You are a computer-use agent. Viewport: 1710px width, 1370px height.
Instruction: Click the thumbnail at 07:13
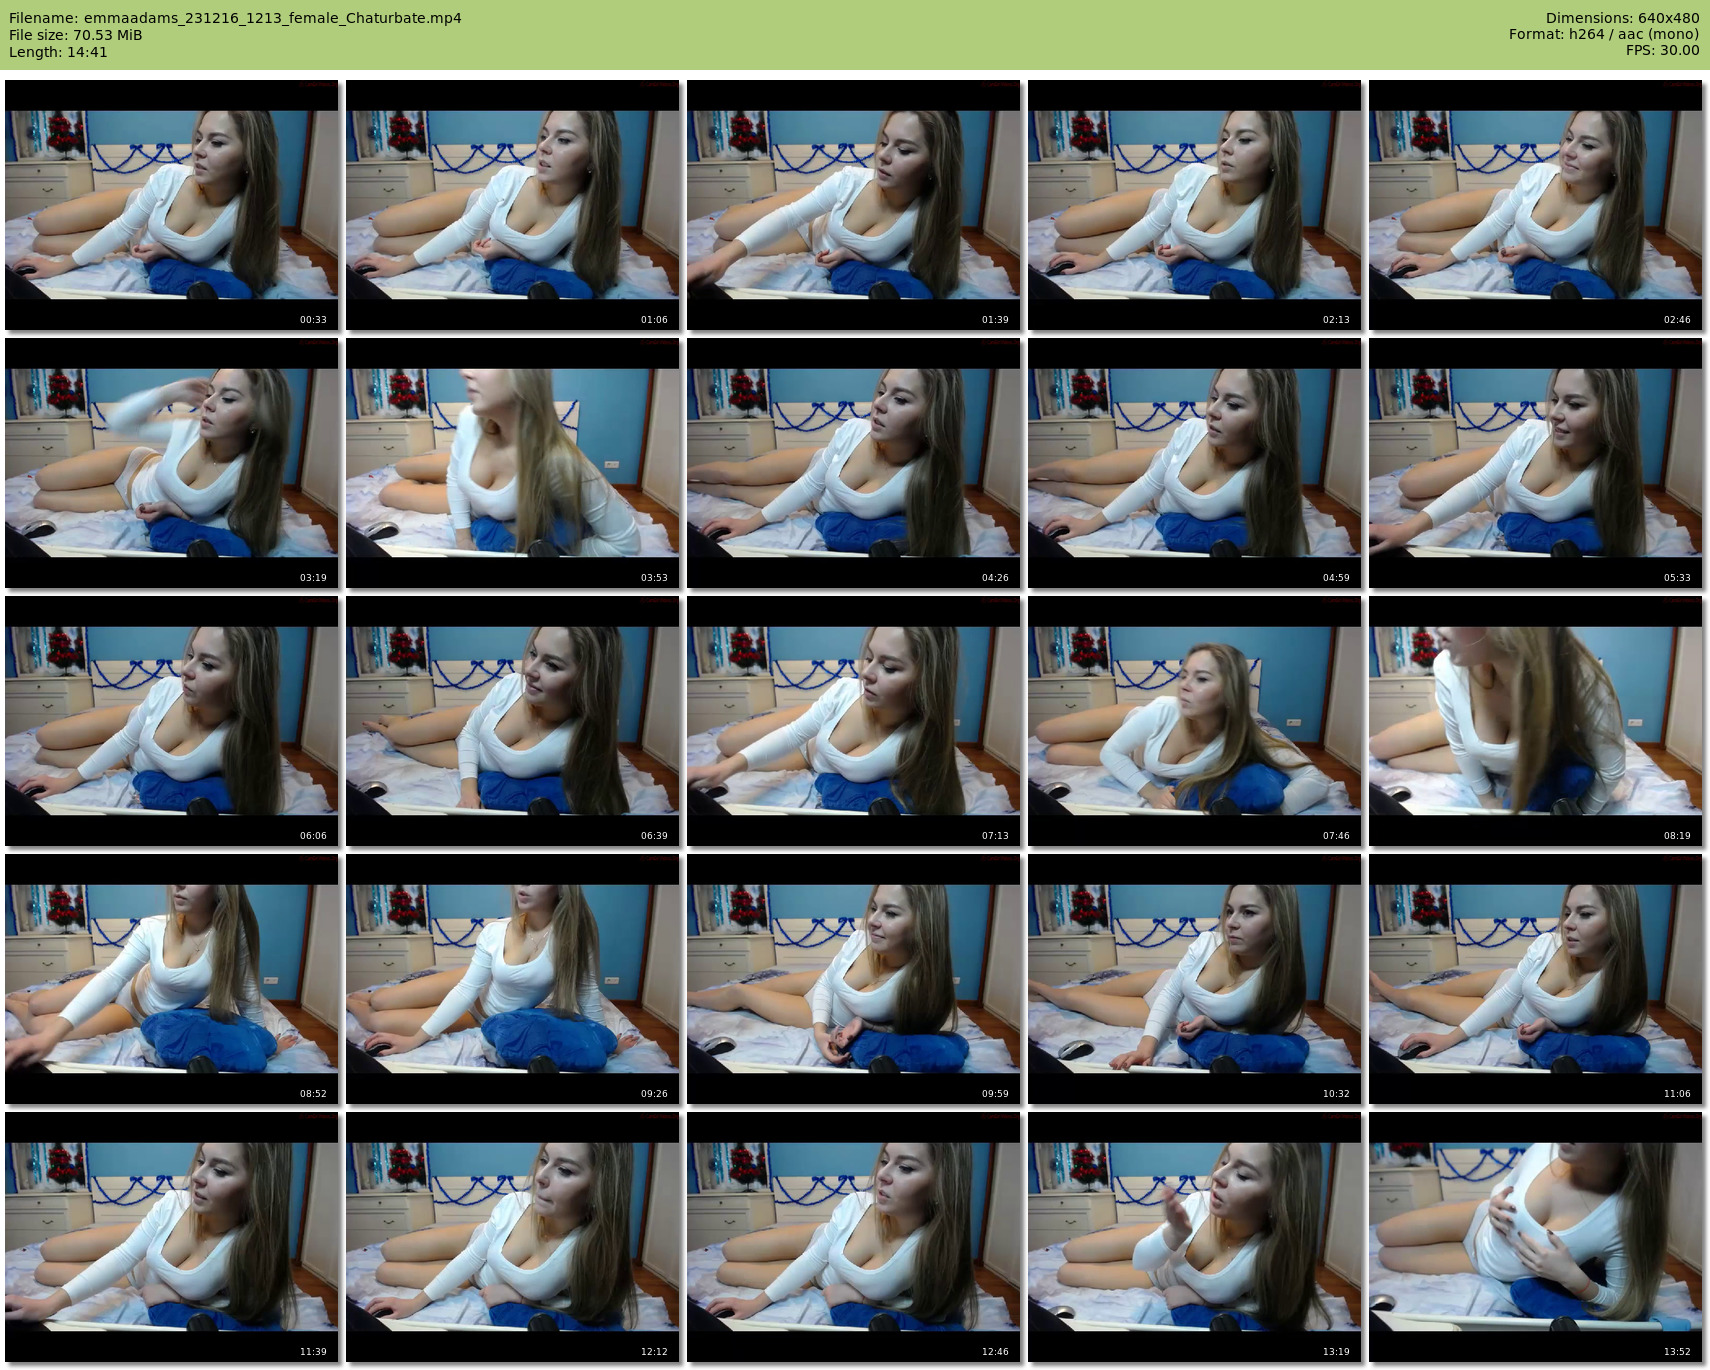pyautogui.click(x=853, y=721)
